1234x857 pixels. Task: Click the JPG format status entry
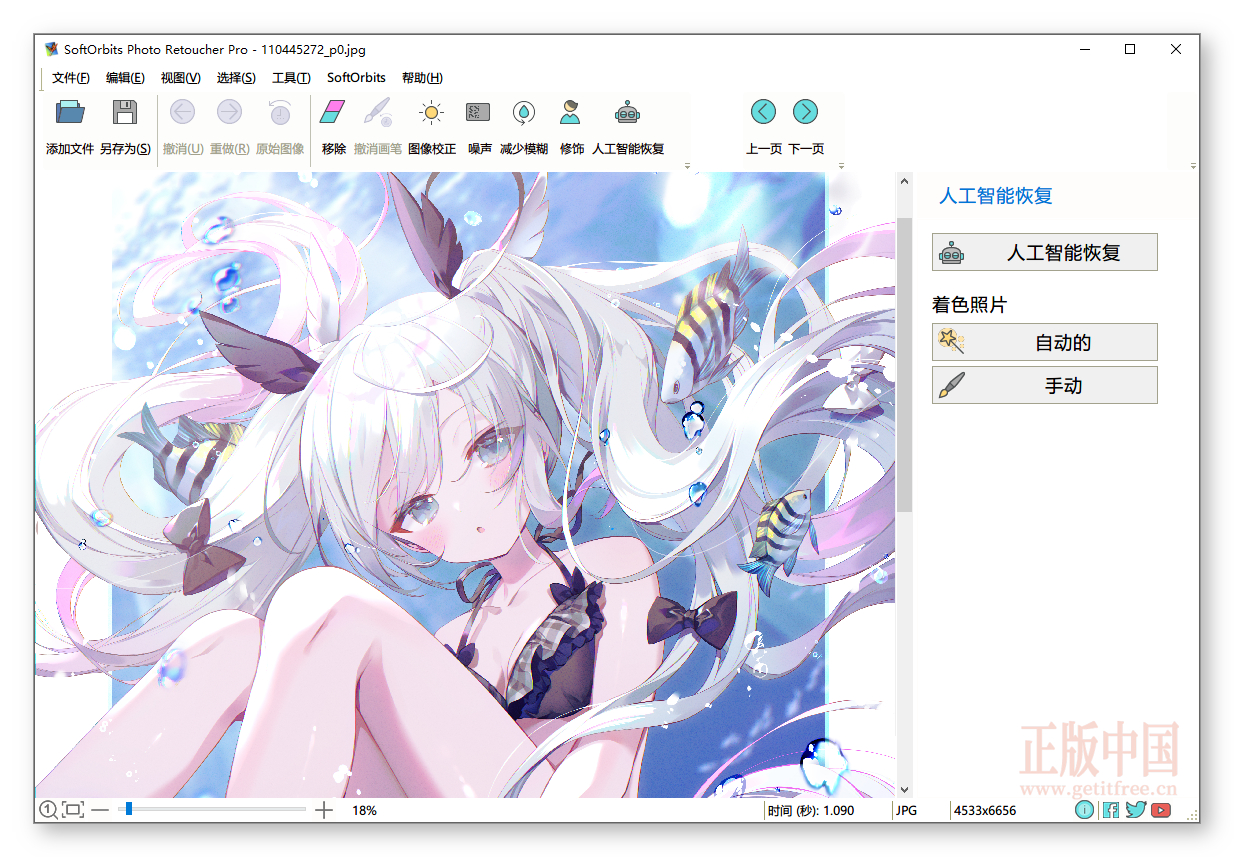(908, 810)
